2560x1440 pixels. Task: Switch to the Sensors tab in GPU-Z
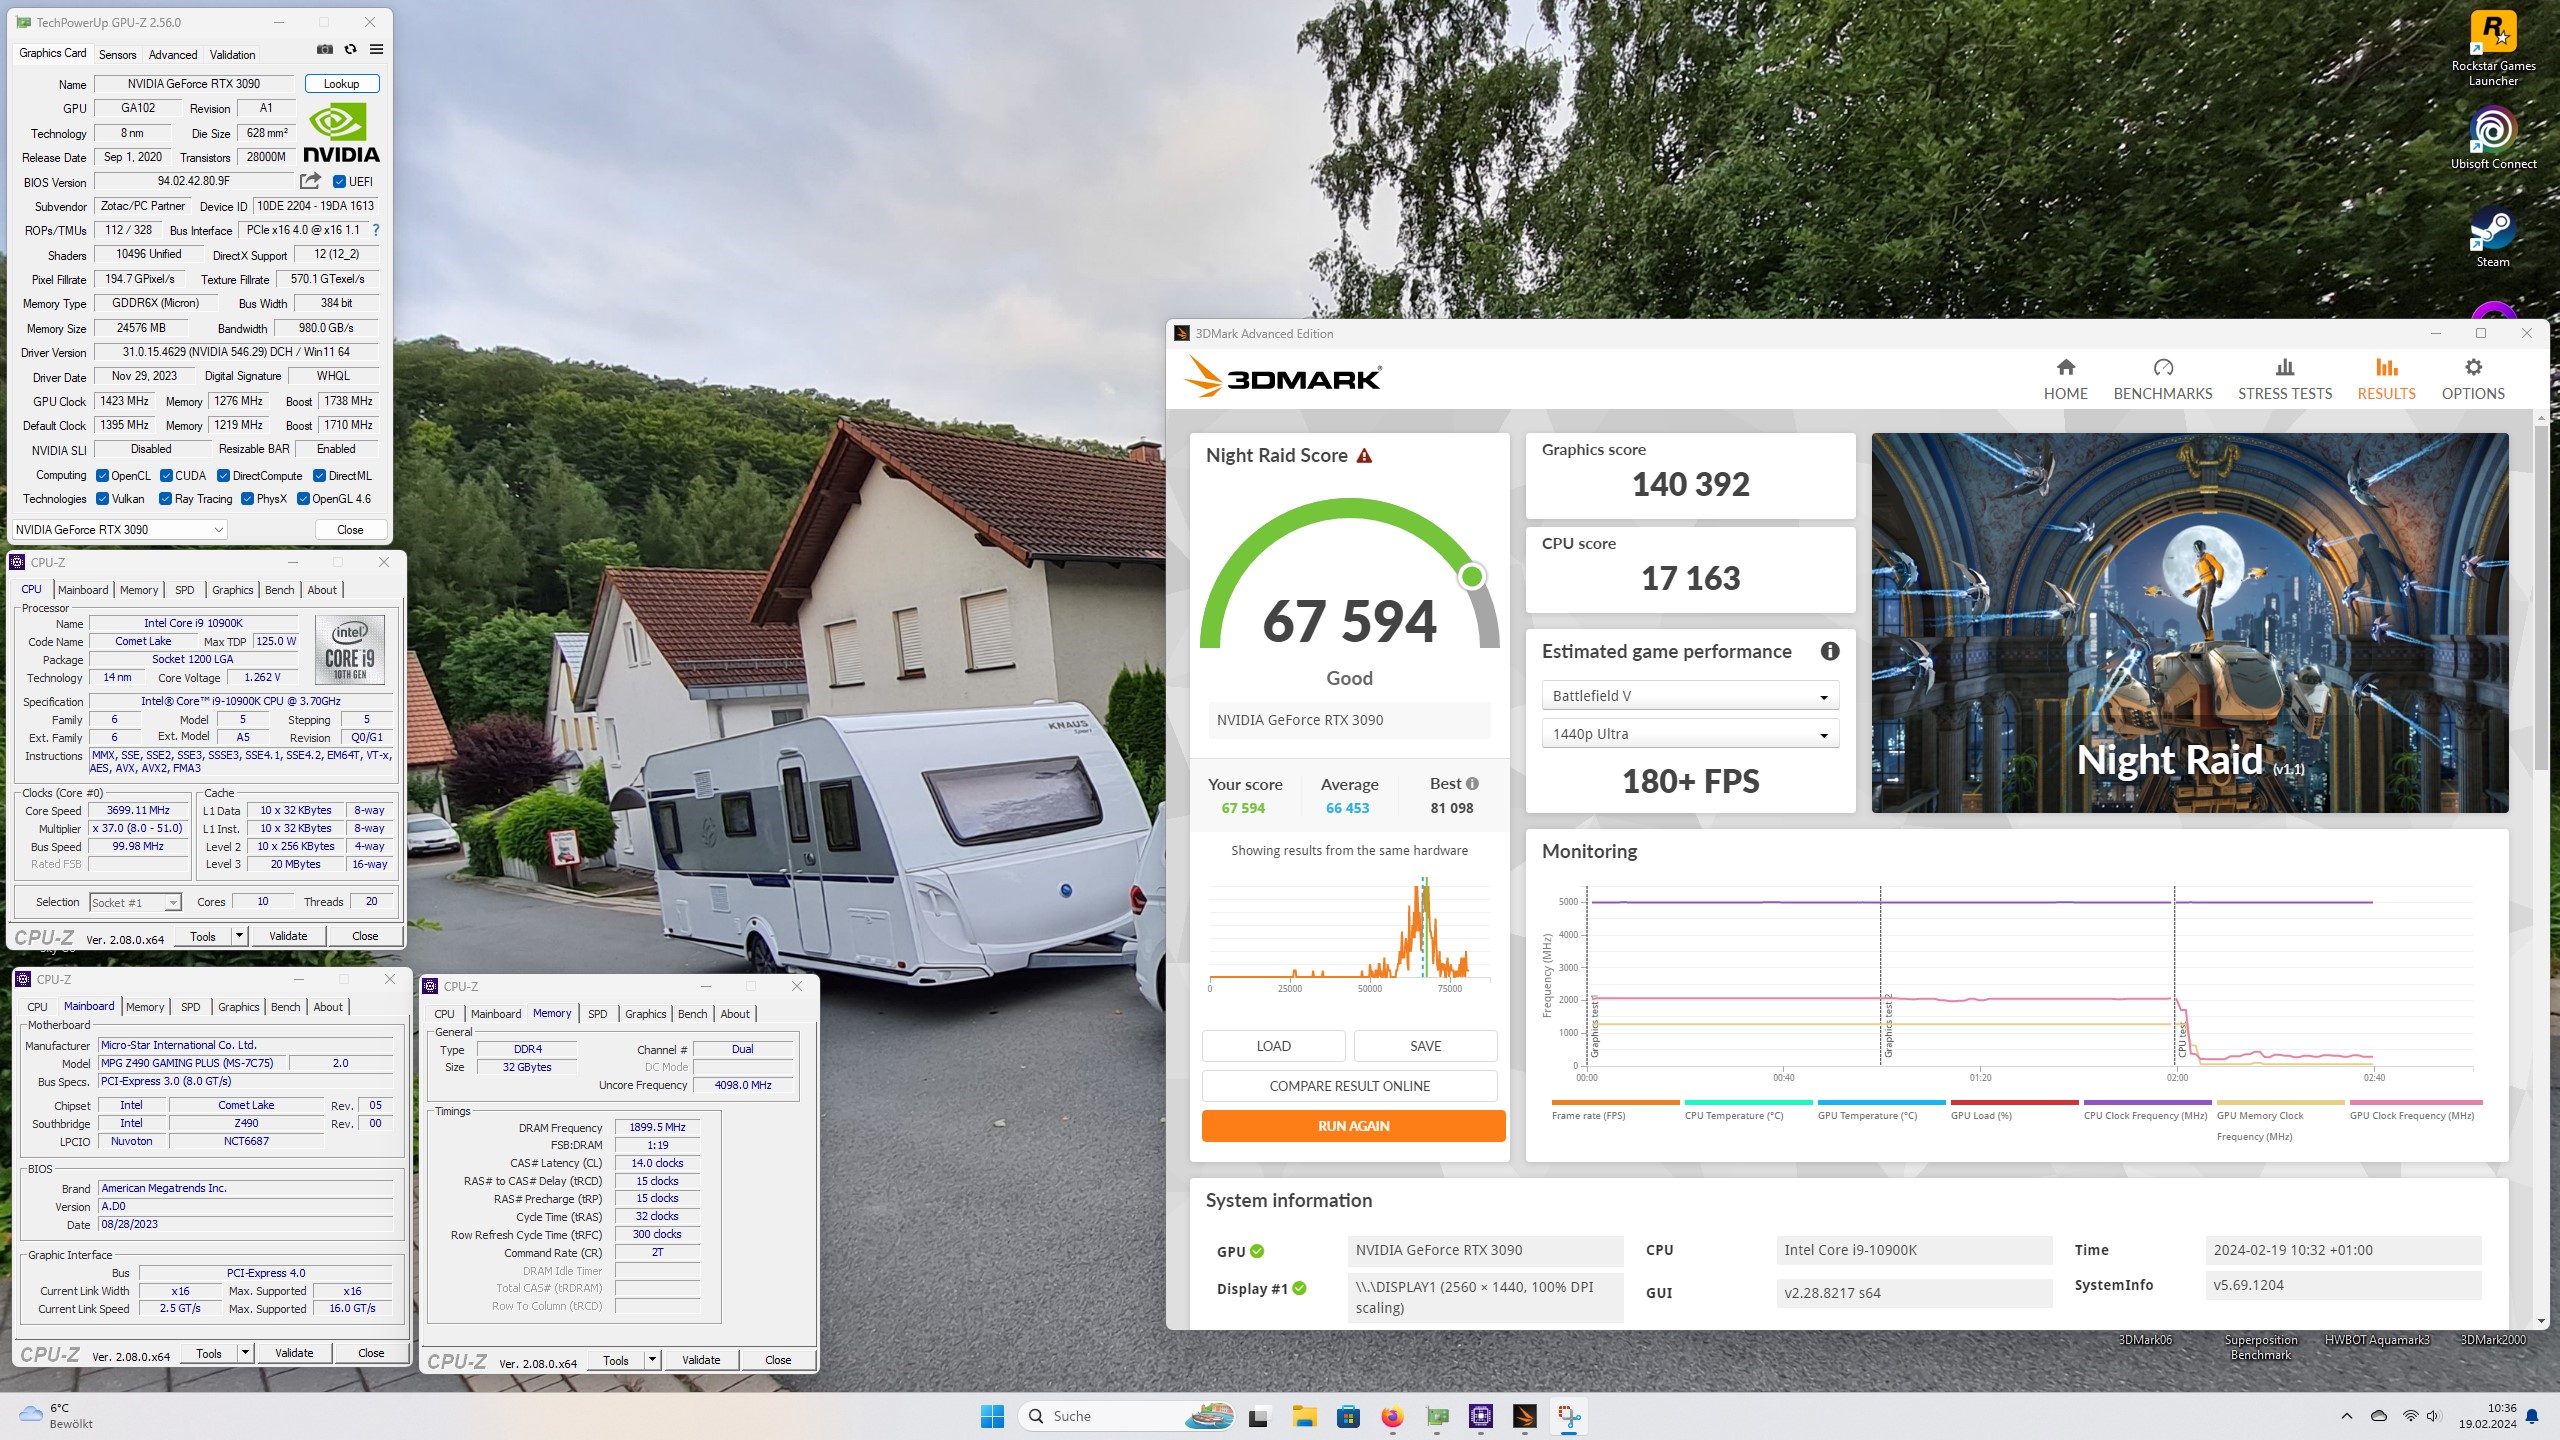coord(117,55)
